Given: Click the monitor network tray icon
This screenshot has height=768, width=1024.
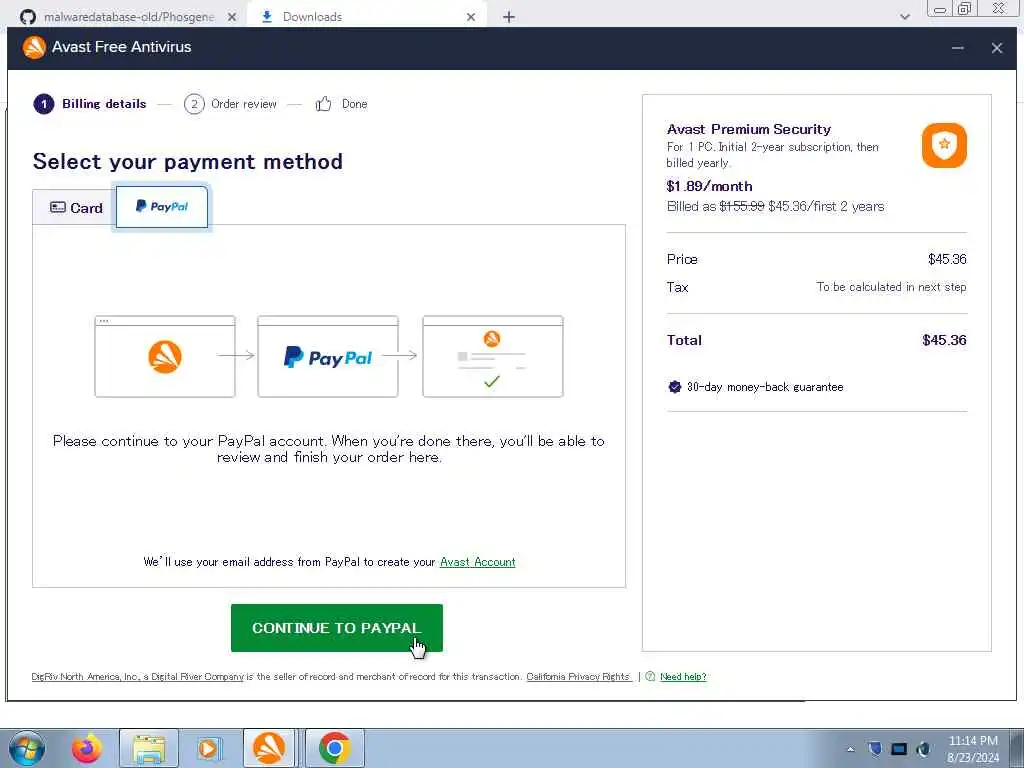Looking at the screenshot, I should [899, 749].
